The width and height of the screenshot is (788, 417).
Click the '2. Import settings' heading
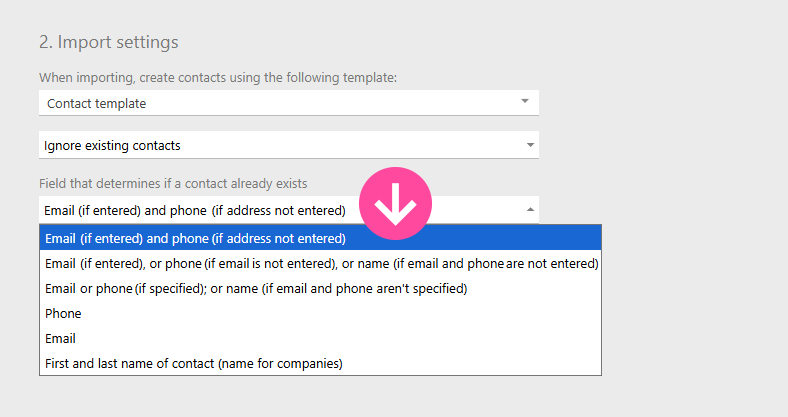tap(108, 42)
